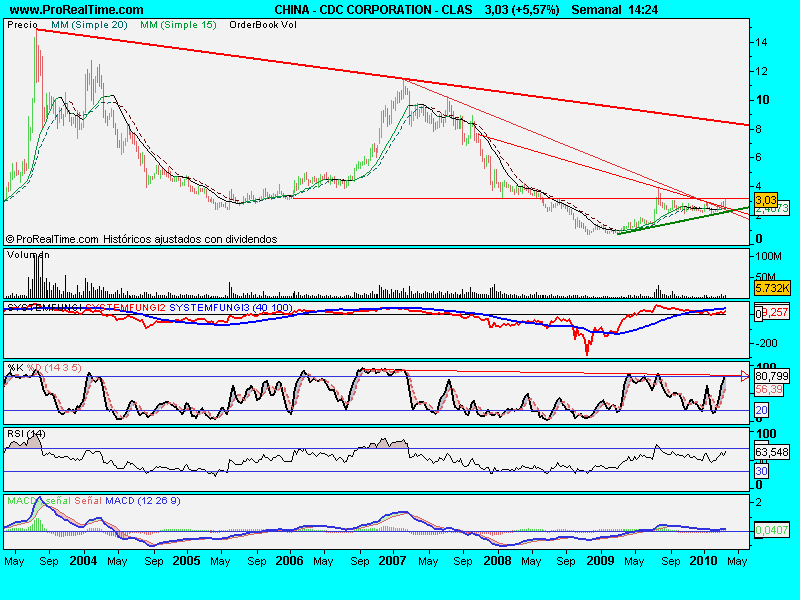Screen dimensions: 800x600
Task: Click the 12 mark on price axis
Action: (x=761, y=71)
